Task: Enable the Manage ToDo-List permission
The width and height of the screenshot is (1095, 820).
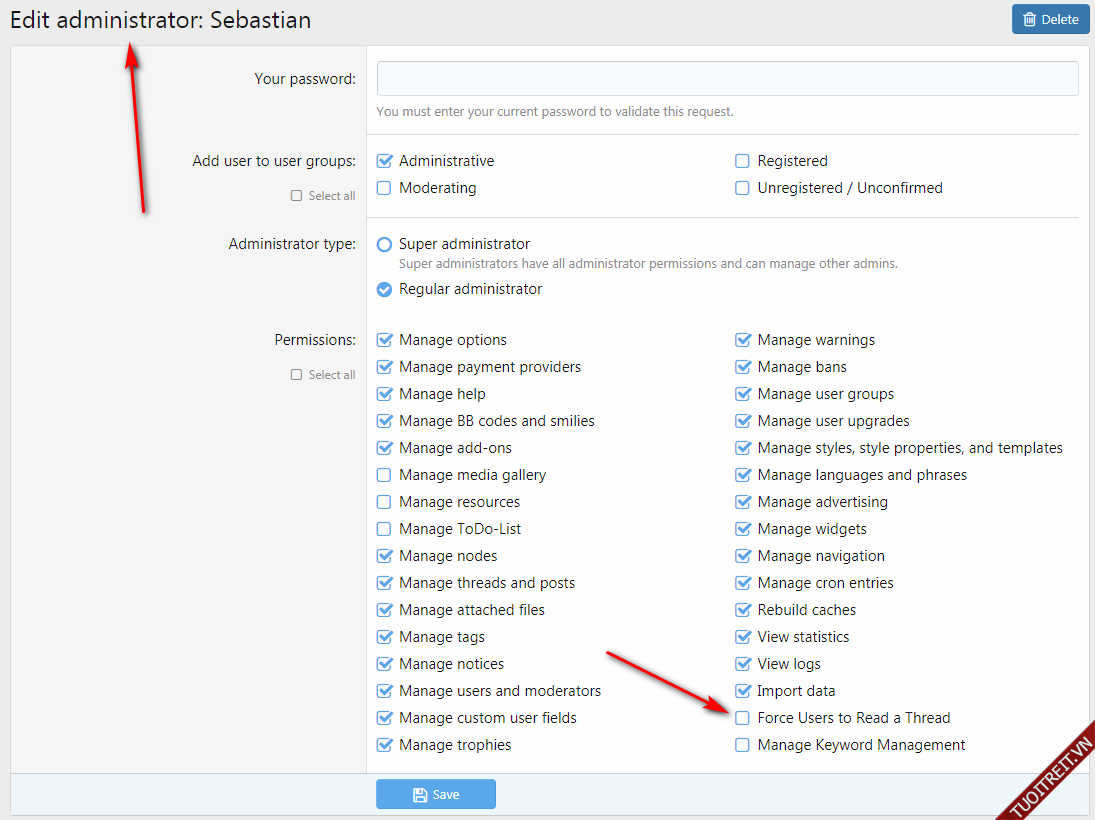Action: [384, 529]
